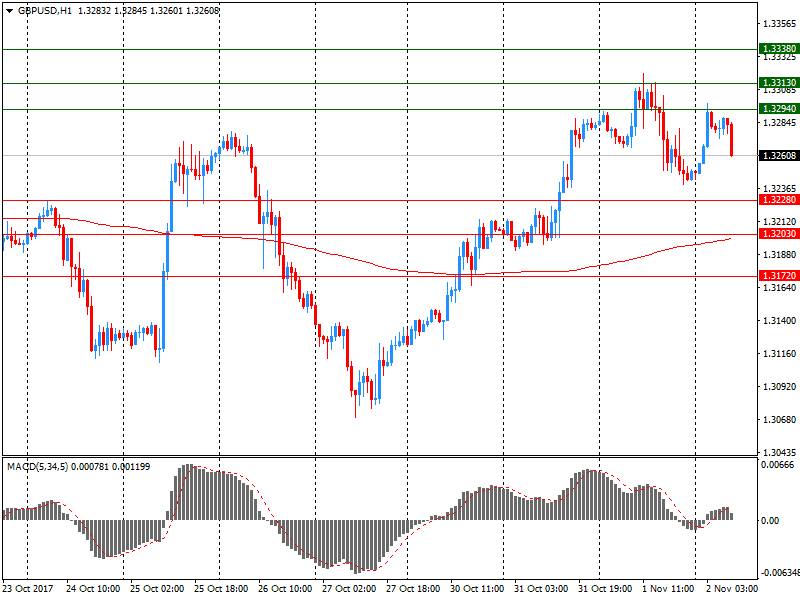The height and width of the screenshot is (600, 800).
Task: Select the red support level label 1.32280
Action: pyautogui.click(x=779, y=200)
